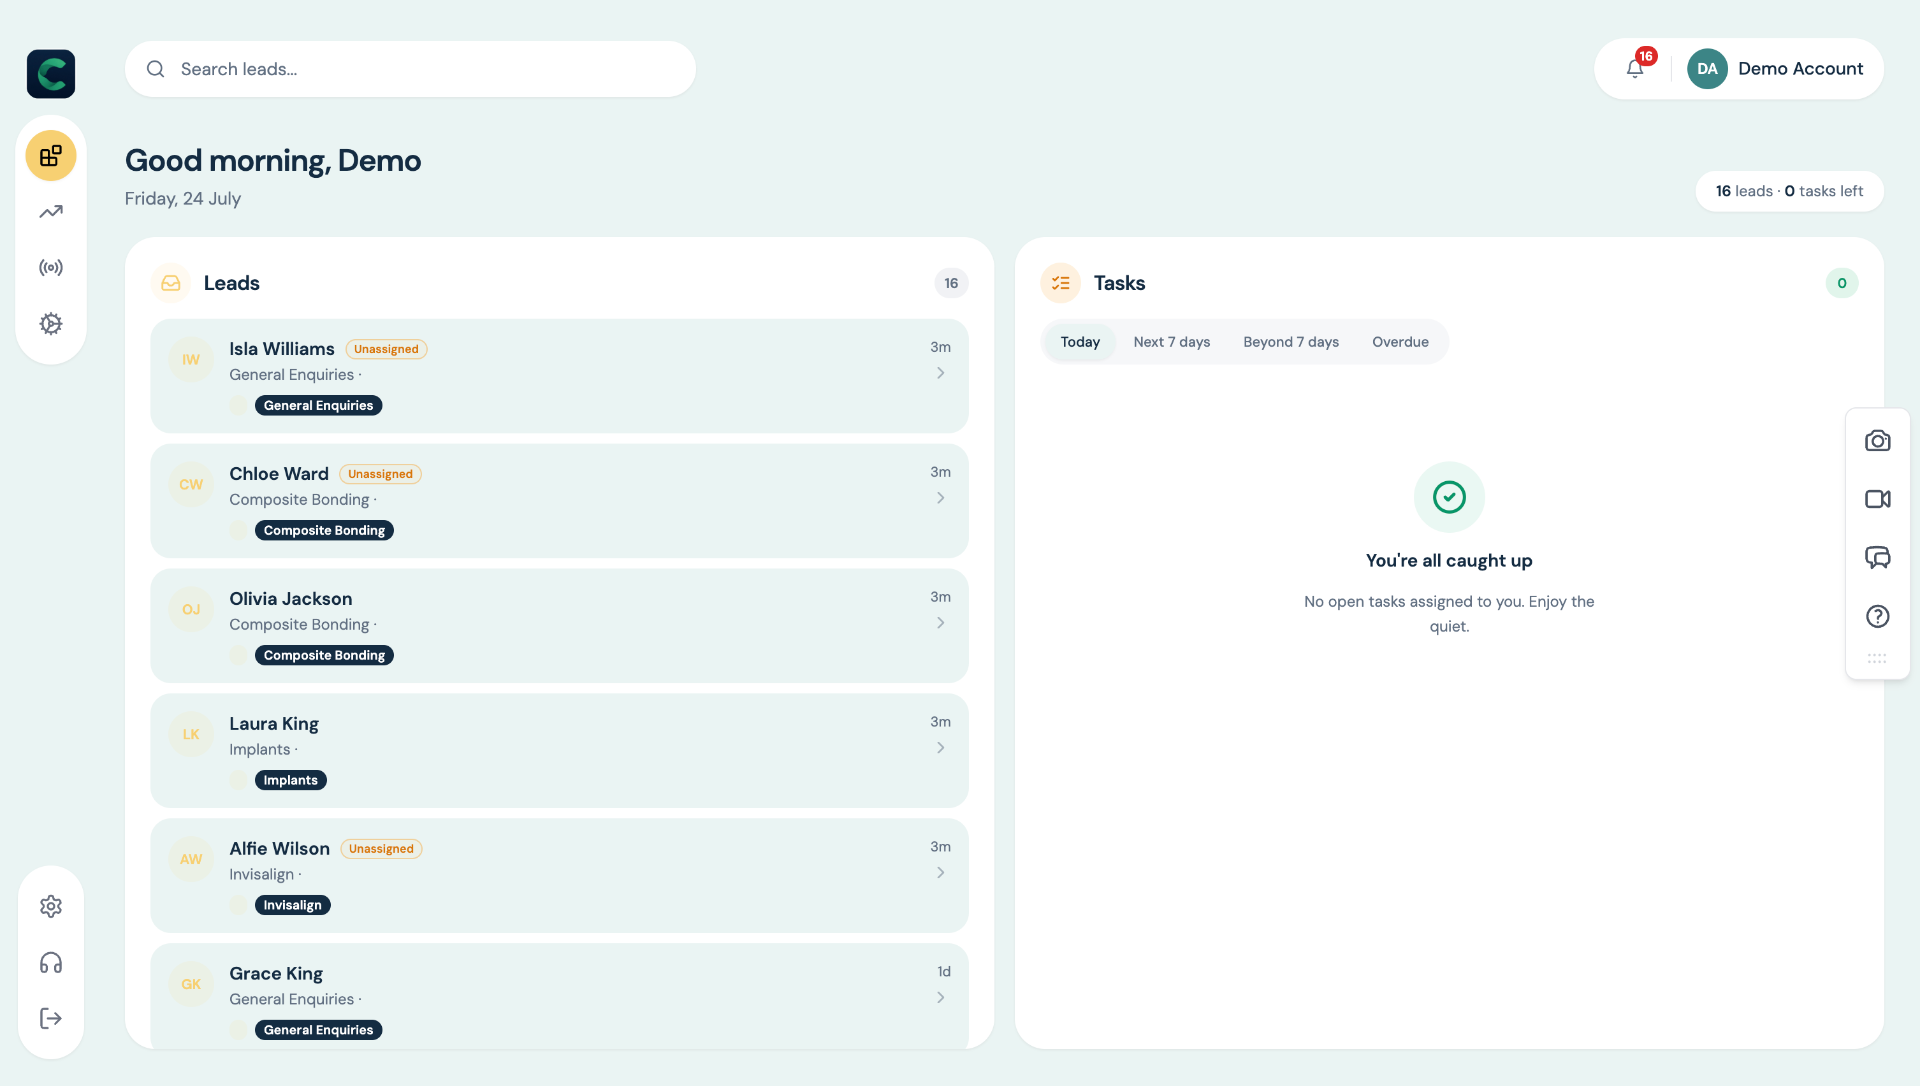Click the AW avatar for Alfie Wilson
The image size is (1920, 1086).
(x=191, y=860)
